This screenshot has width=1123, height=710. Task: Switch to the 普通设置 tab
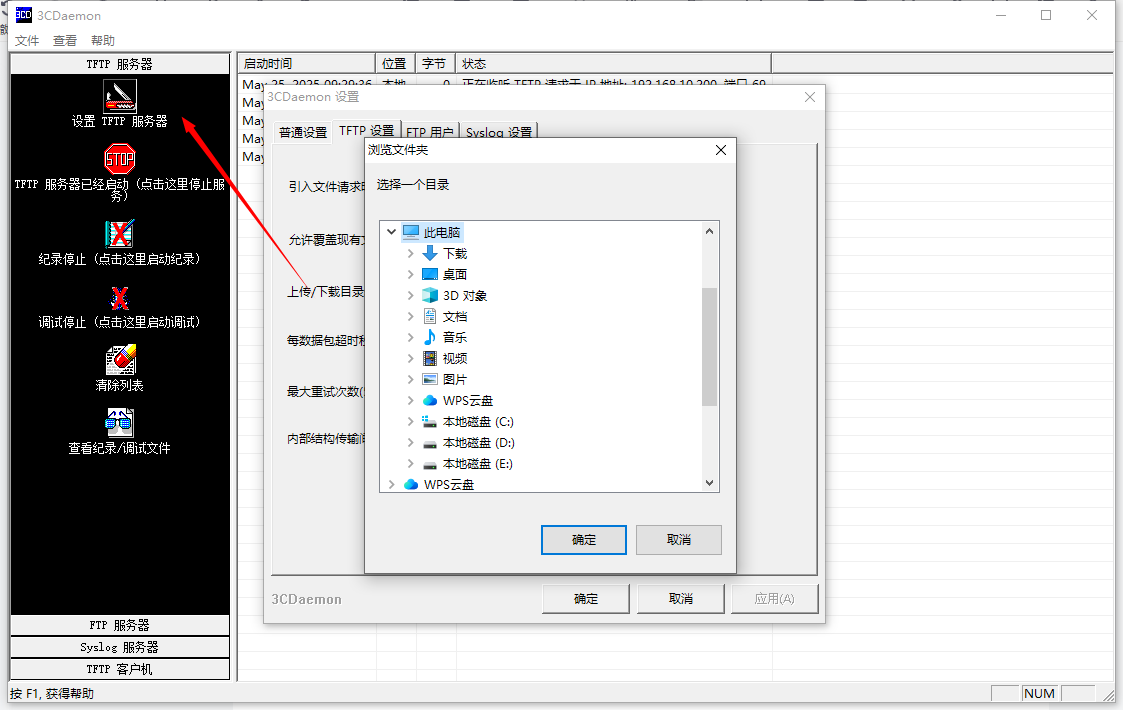coord(303,133)
